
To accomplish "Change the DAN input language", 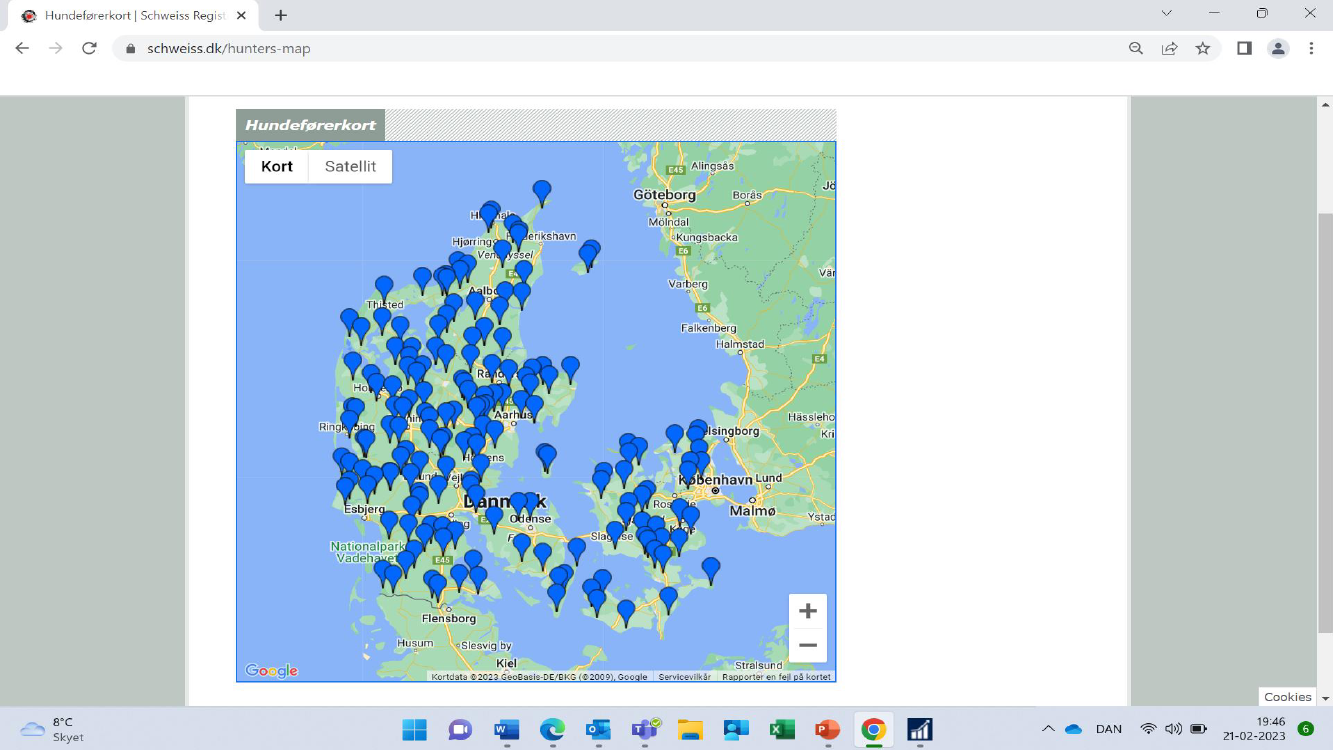I will 1109,729.
